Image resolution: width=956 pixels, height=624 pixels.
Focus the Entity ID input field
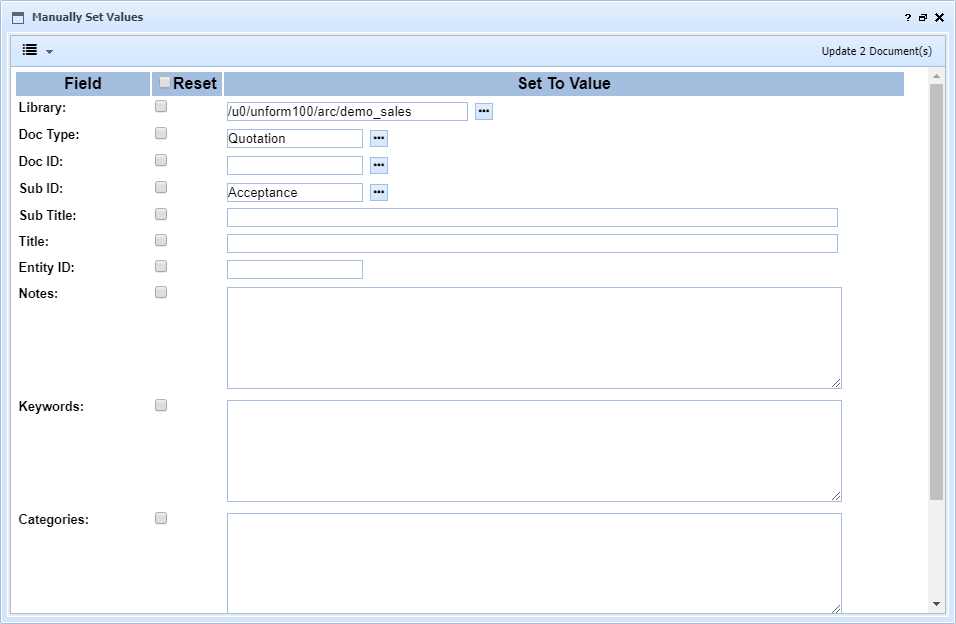[295, 269]
